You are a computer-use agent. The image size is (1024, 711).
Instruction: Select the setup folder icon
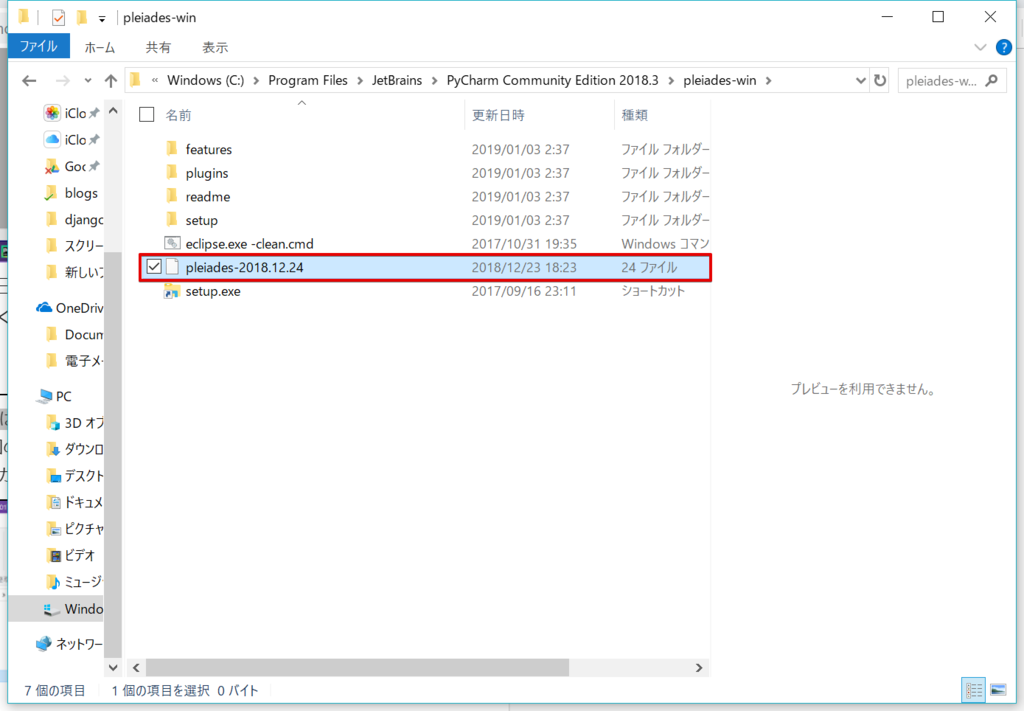pos(172,219)
